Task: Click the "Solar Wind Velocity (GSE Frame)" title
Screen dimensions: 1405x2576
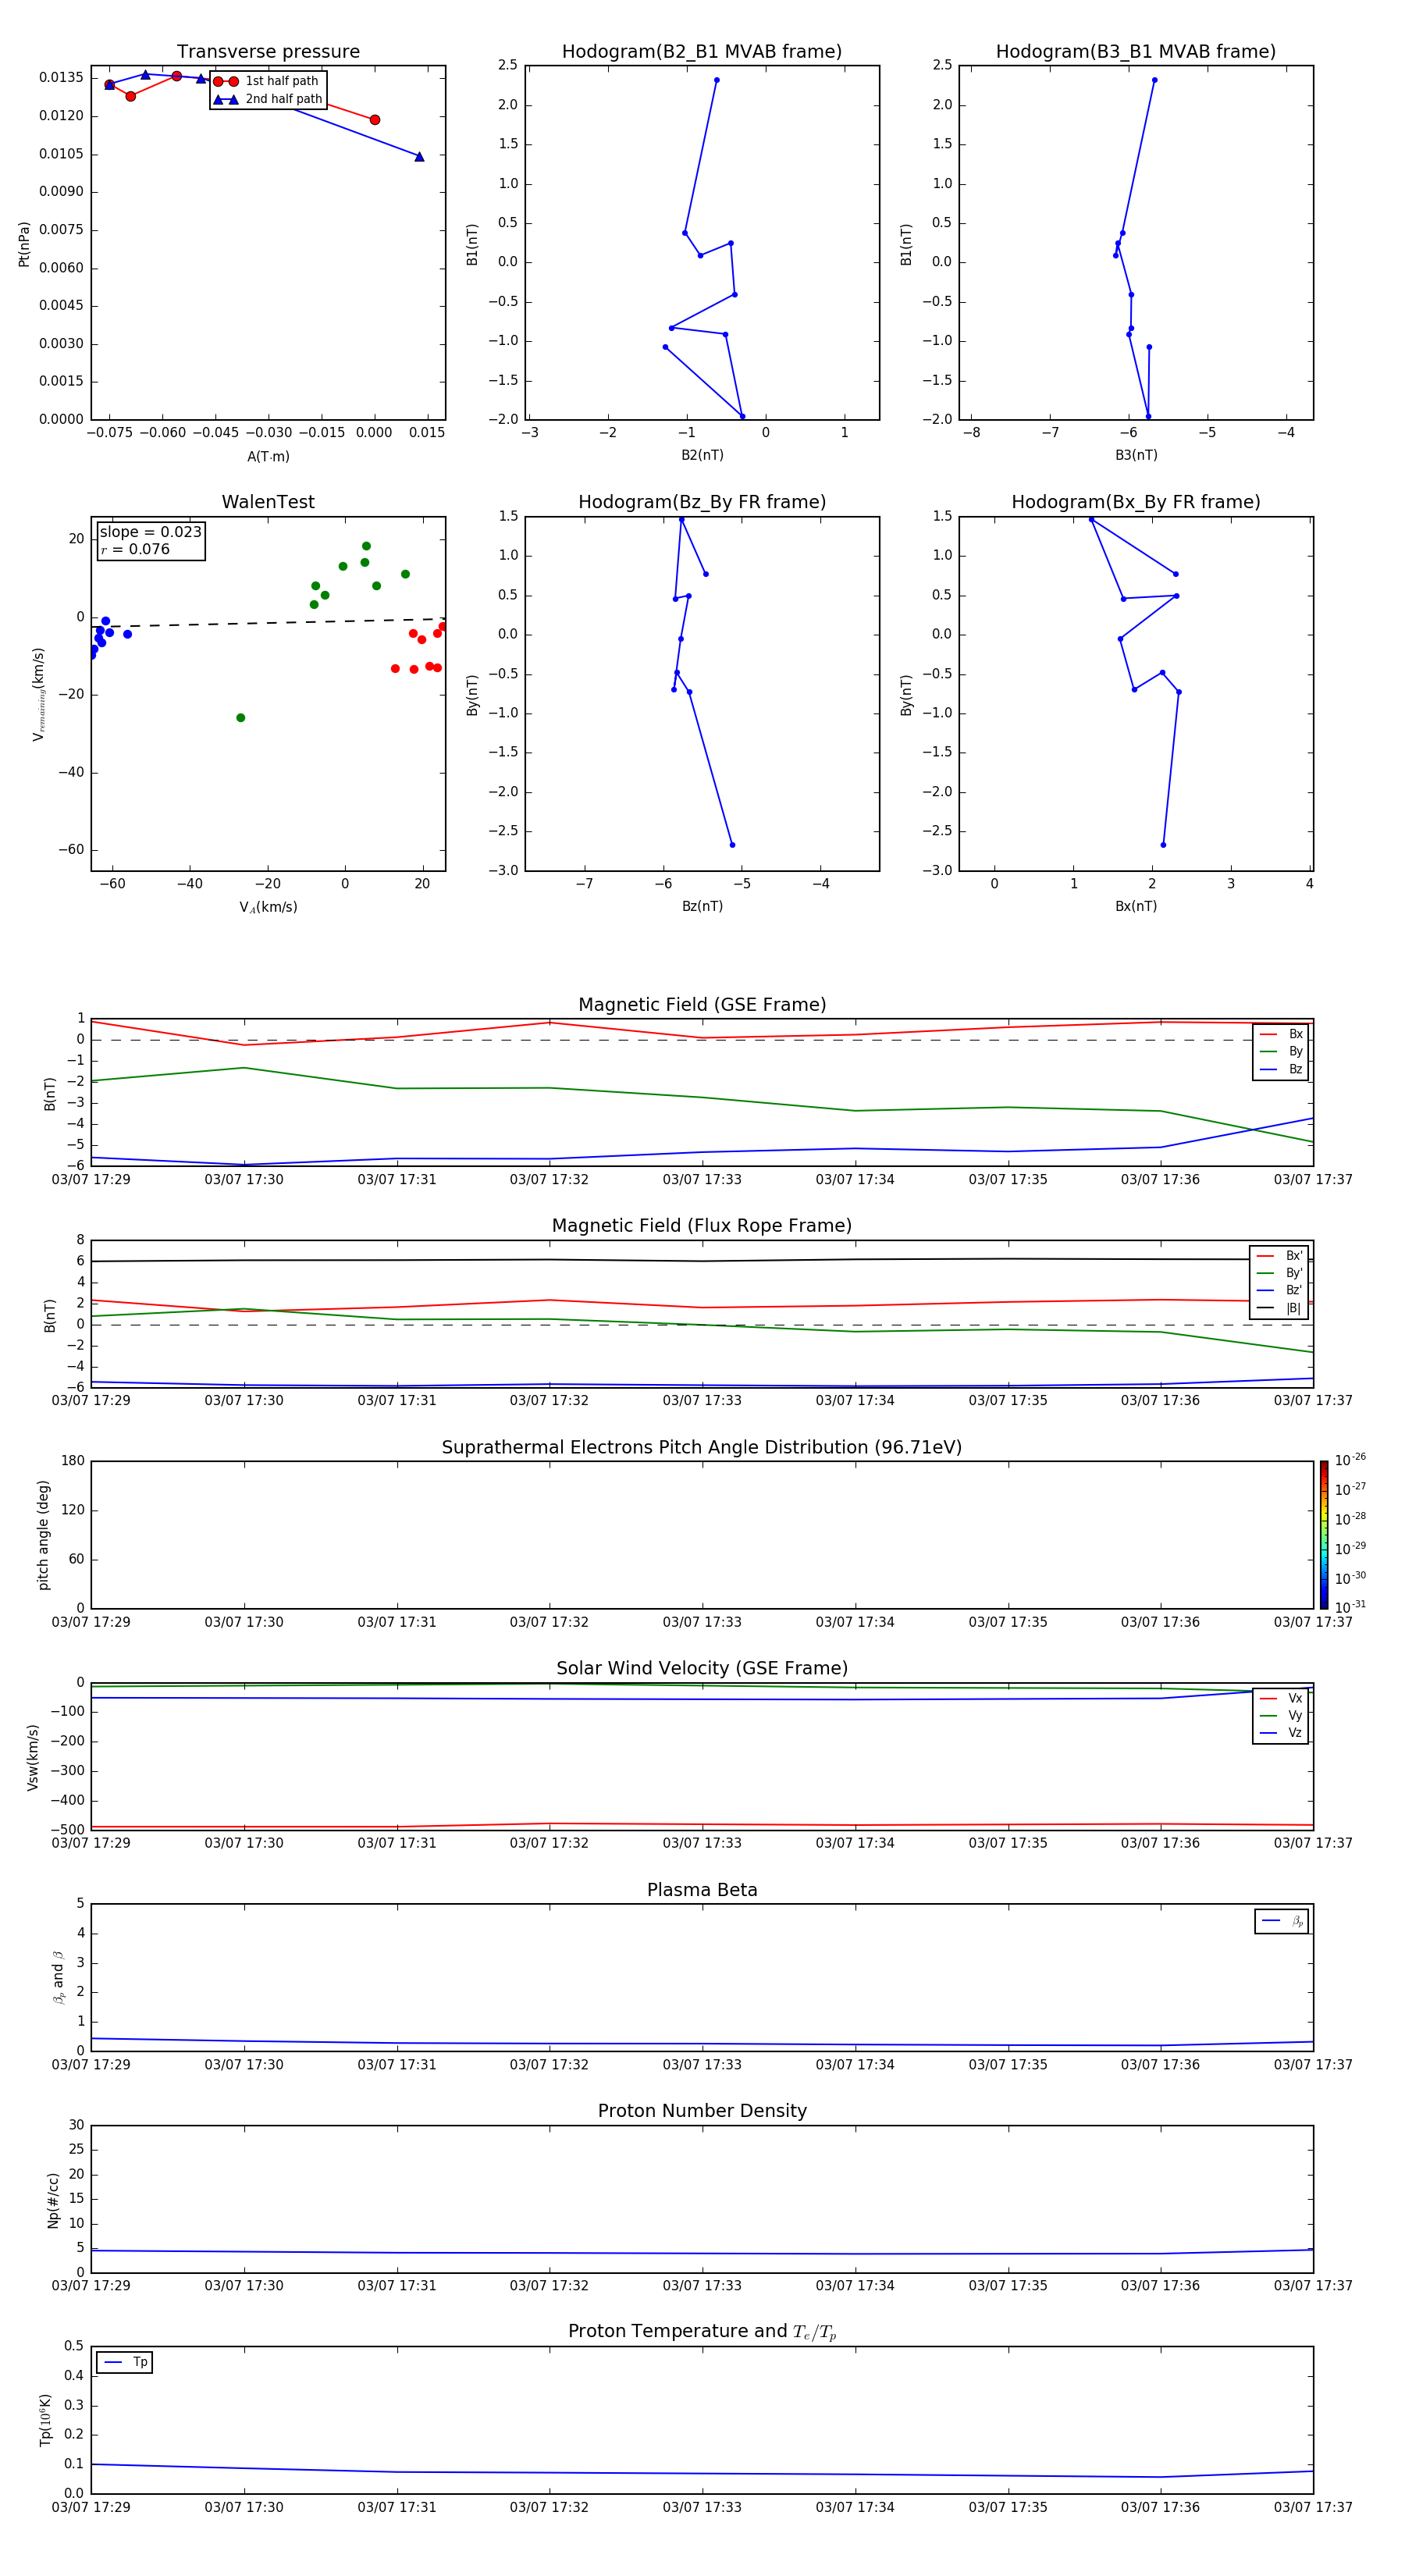Action: tap(702, 1668)
